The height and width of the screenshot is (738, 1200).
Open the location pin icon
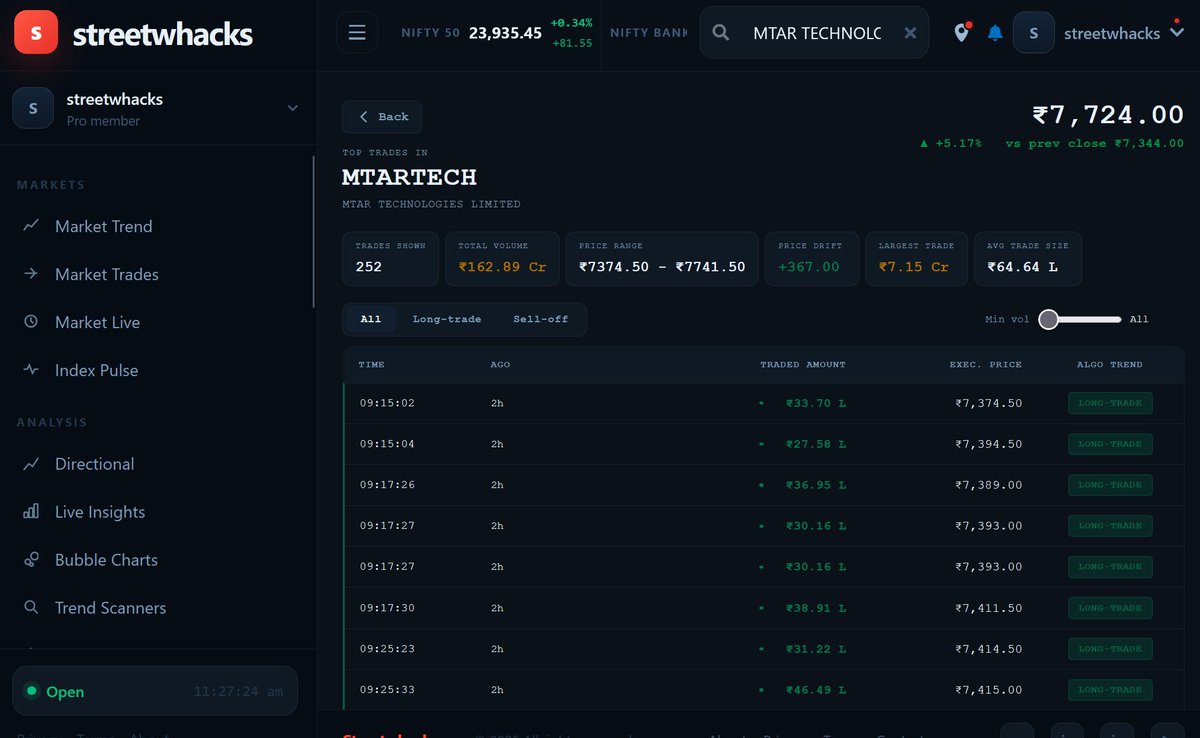(961, 33)
